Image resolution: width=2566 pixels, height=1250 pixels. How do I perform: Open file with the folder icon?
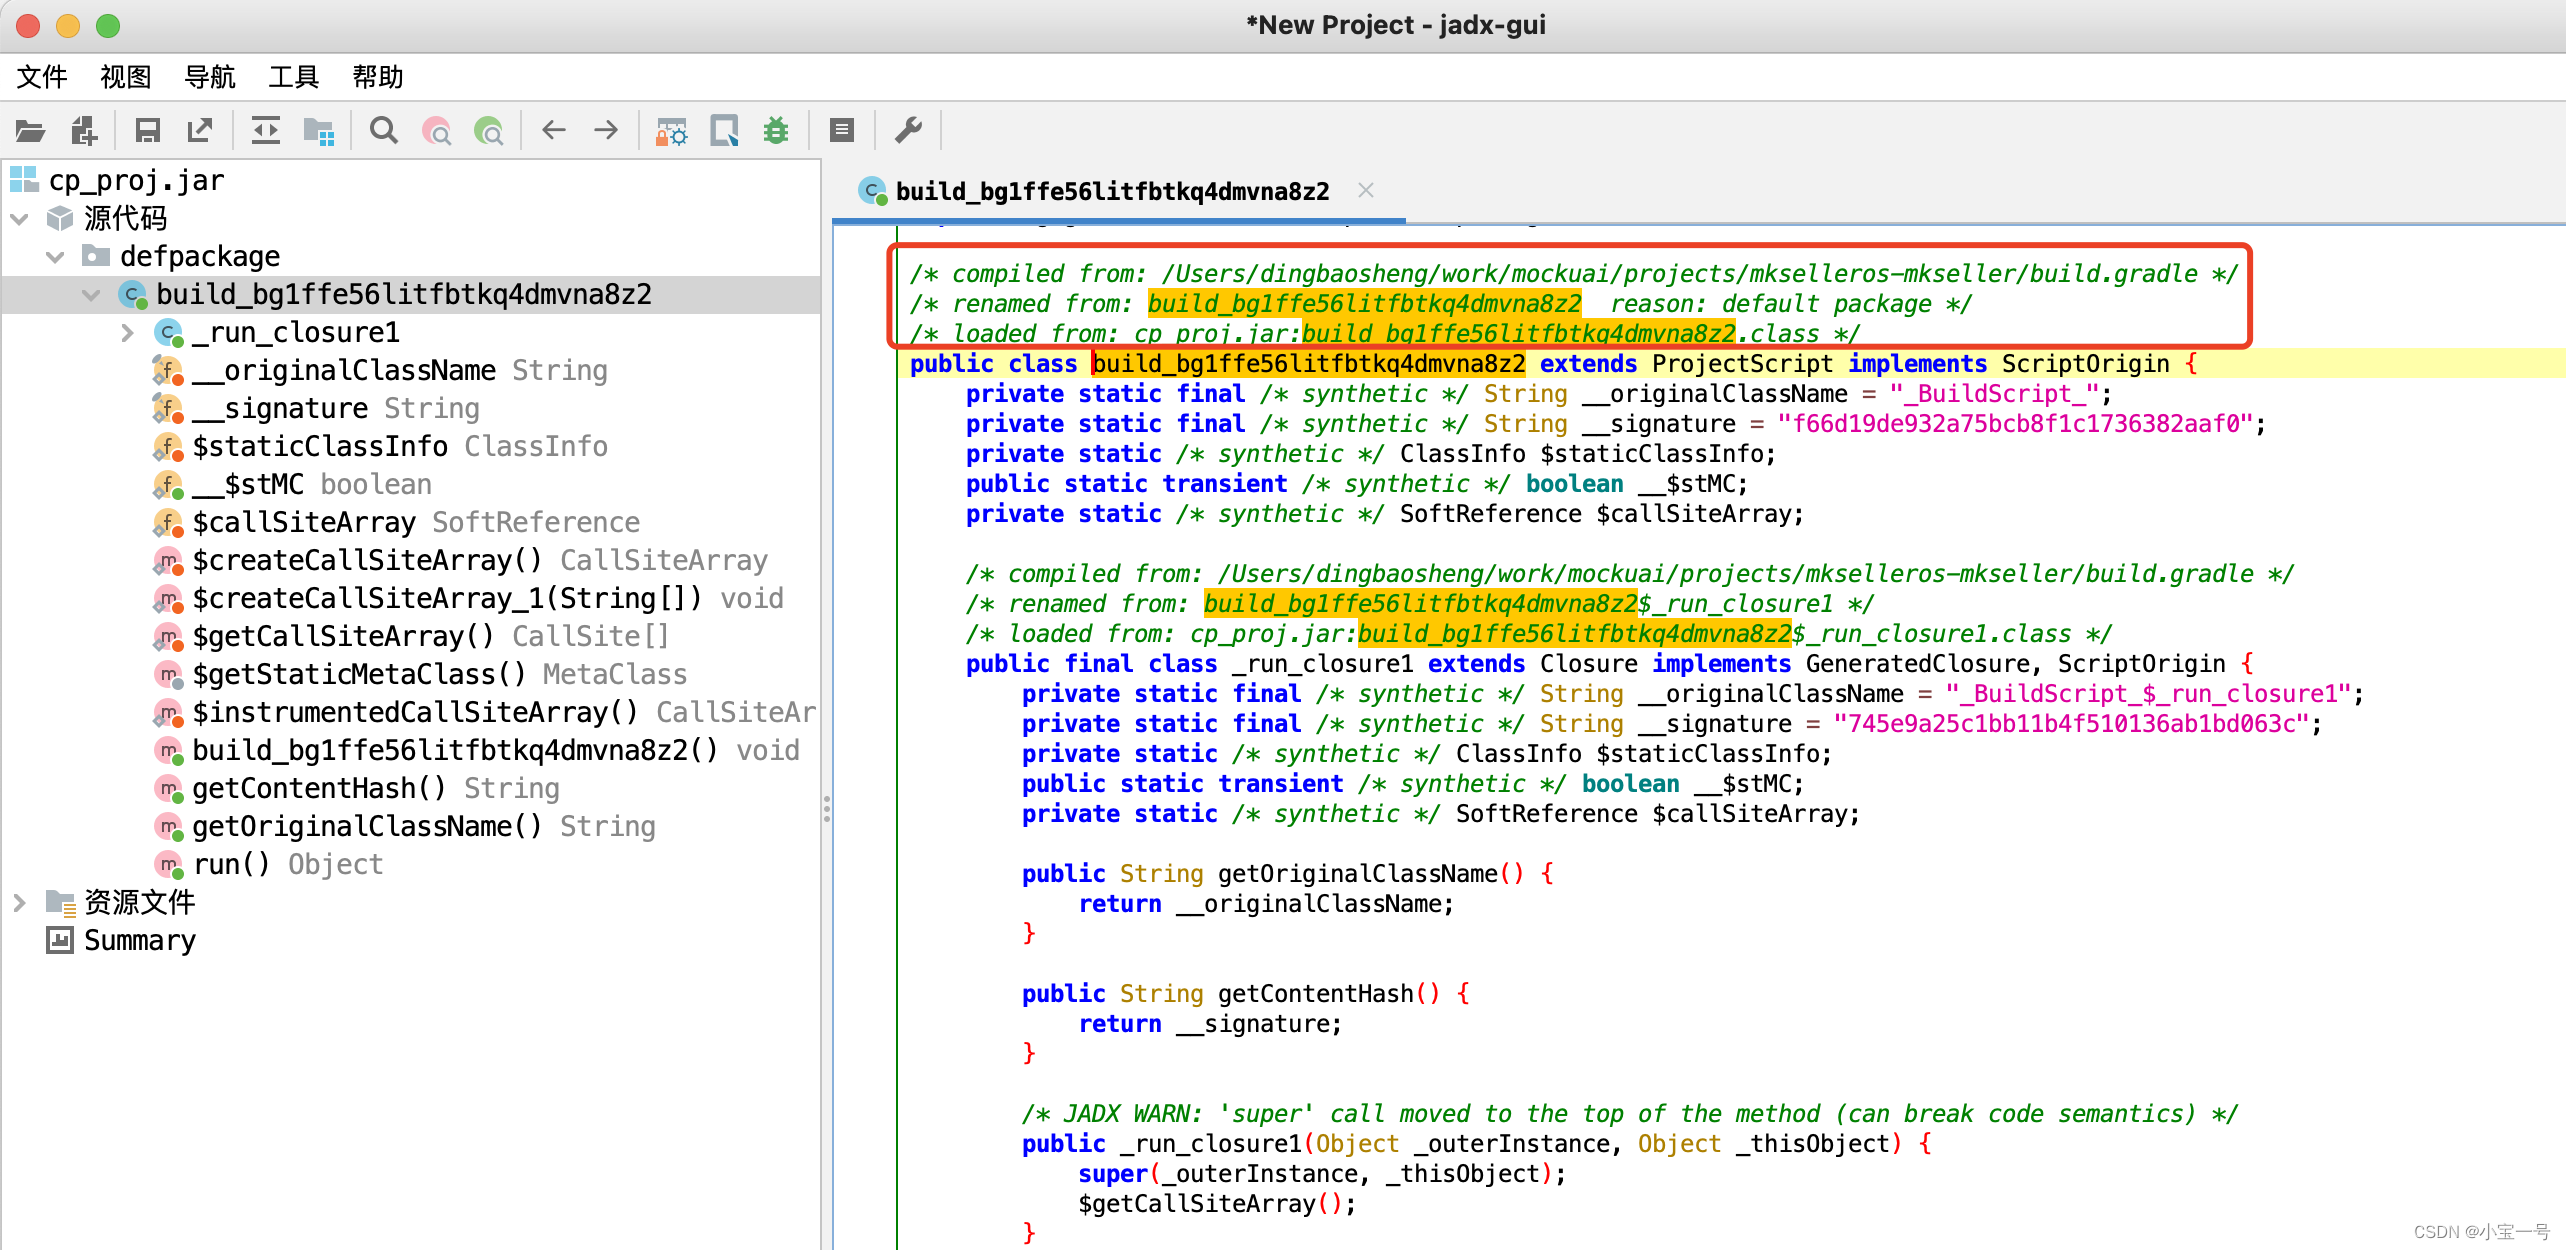[x=31, y=131]
